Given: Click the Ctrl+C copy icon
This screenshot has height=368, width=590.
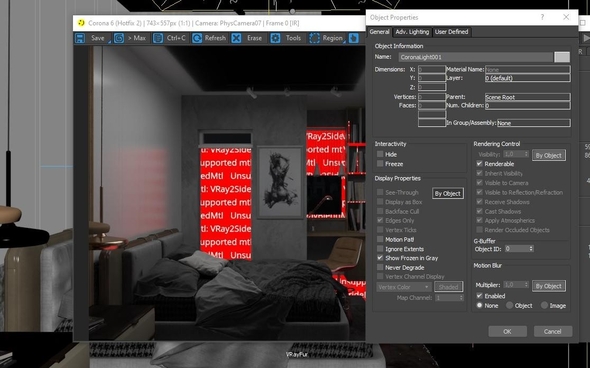Looking at the screenshot, I should (x=158, y=38).
